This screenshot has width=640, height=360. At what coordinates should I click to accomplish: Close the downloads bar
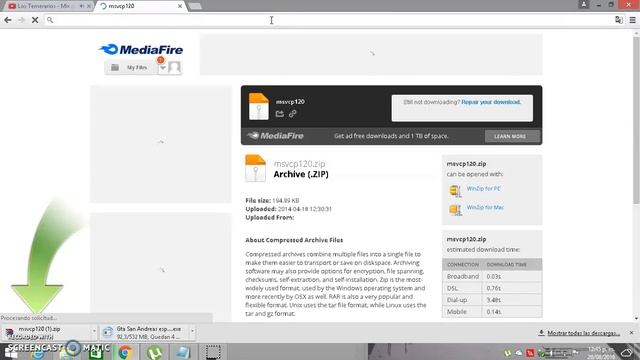(631, 333)
